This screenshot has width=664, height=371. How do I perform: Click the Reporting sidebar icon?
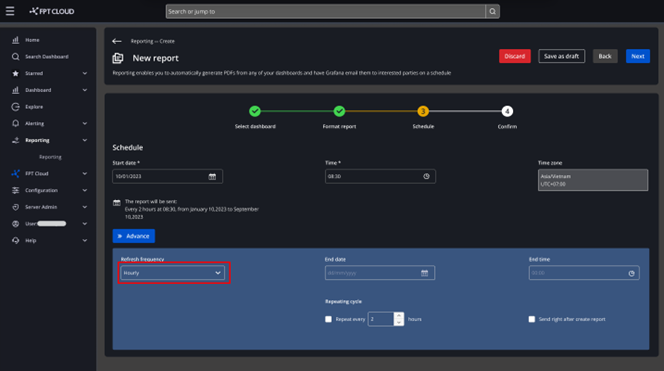click(16, 140)
